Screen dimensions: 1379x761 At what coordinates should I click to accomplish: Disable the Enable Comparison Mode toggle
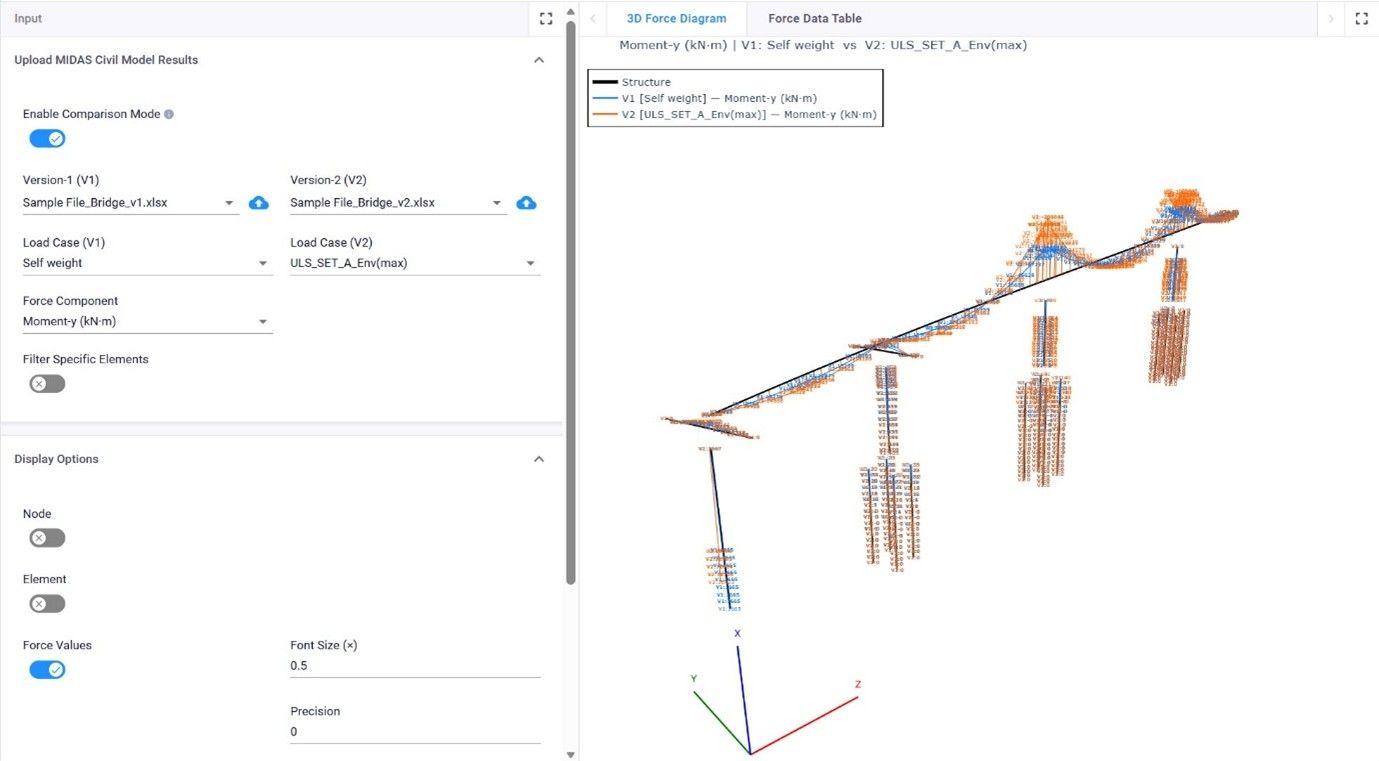click(x=47, y=139)
